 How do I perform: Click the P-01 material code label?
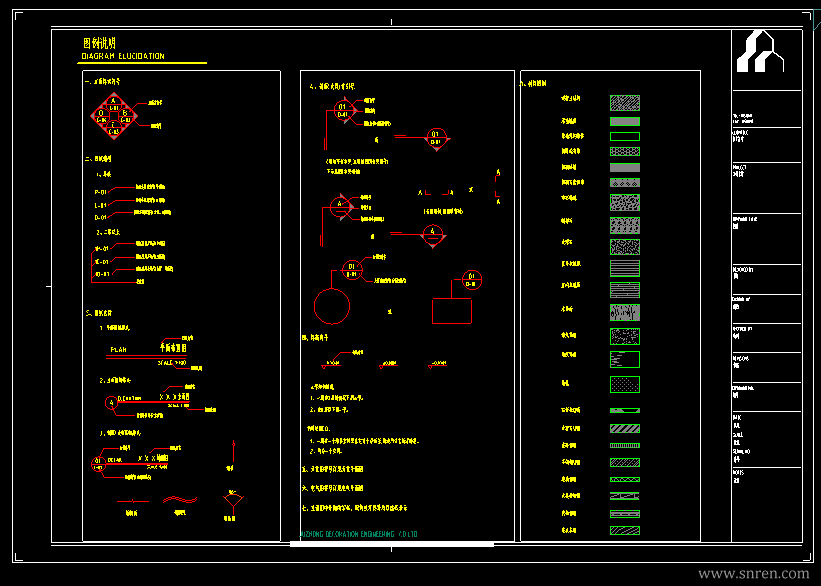coord(101,192)
